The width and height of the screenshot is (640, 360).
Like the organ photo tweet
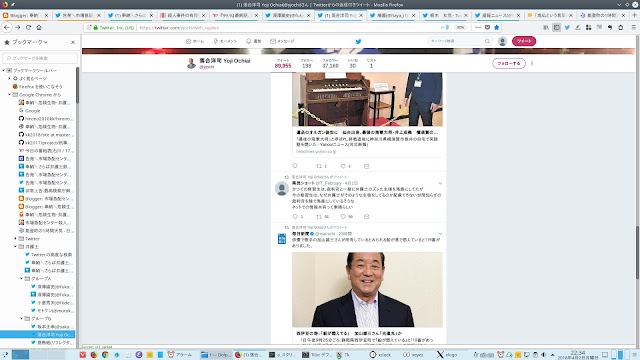[x=344, y=166]
